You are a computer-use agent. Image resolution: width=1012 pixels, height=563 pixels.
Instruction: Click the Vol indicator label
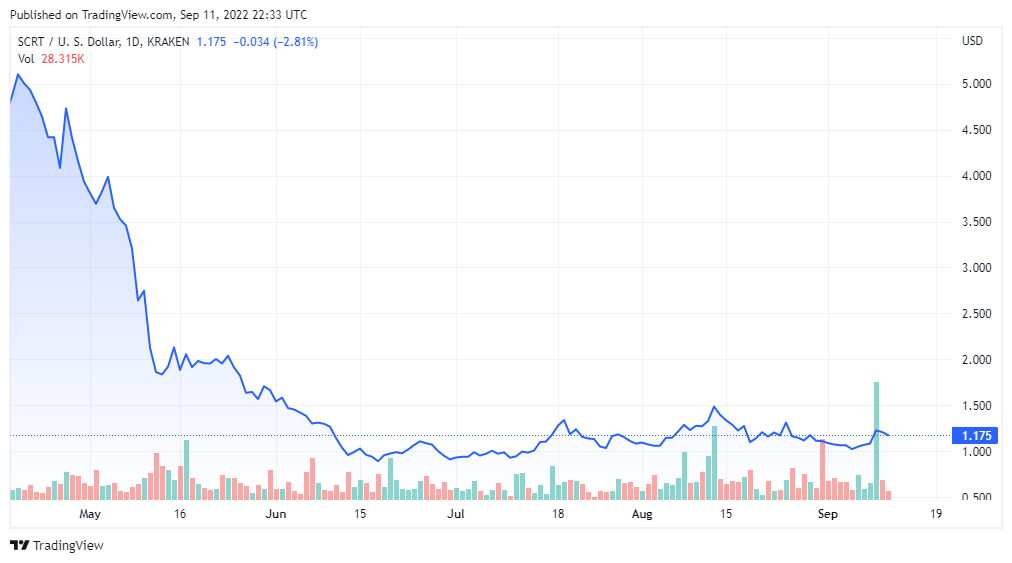point(26,59)
